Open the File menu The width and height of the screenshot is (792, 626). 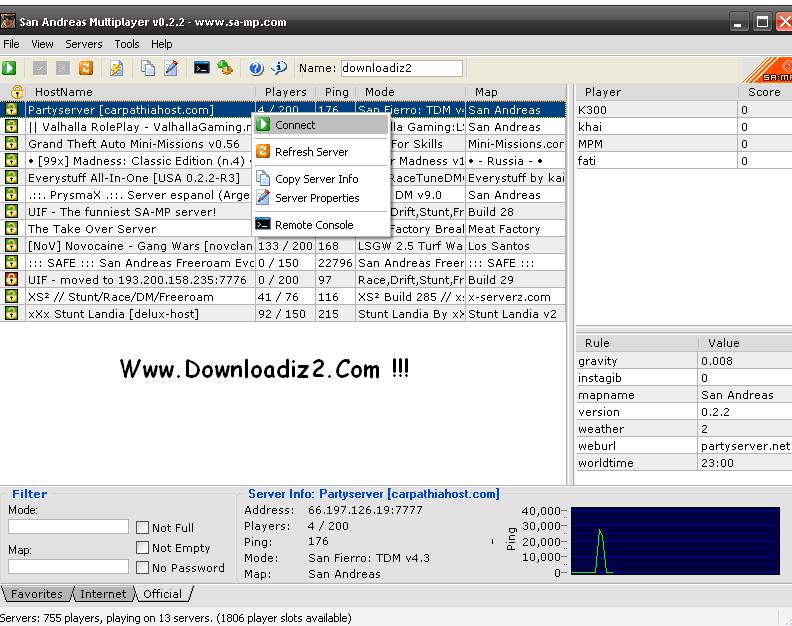coord(11,44)
